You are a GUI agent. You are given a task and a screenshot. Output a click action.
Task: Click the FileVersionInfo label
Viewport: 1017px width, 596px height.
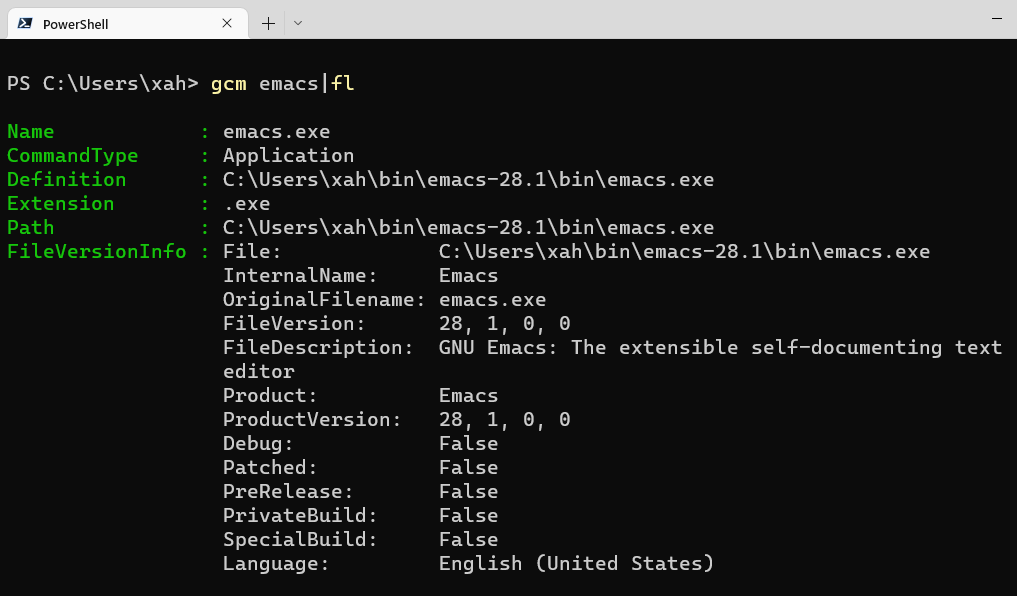pyautogui.click(x=97, y=251)
